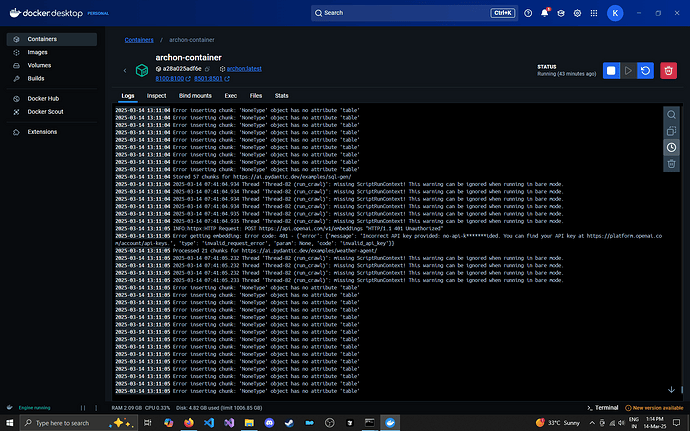
Task: Switch to the Exec tab
Action: (x=231, y=96)
